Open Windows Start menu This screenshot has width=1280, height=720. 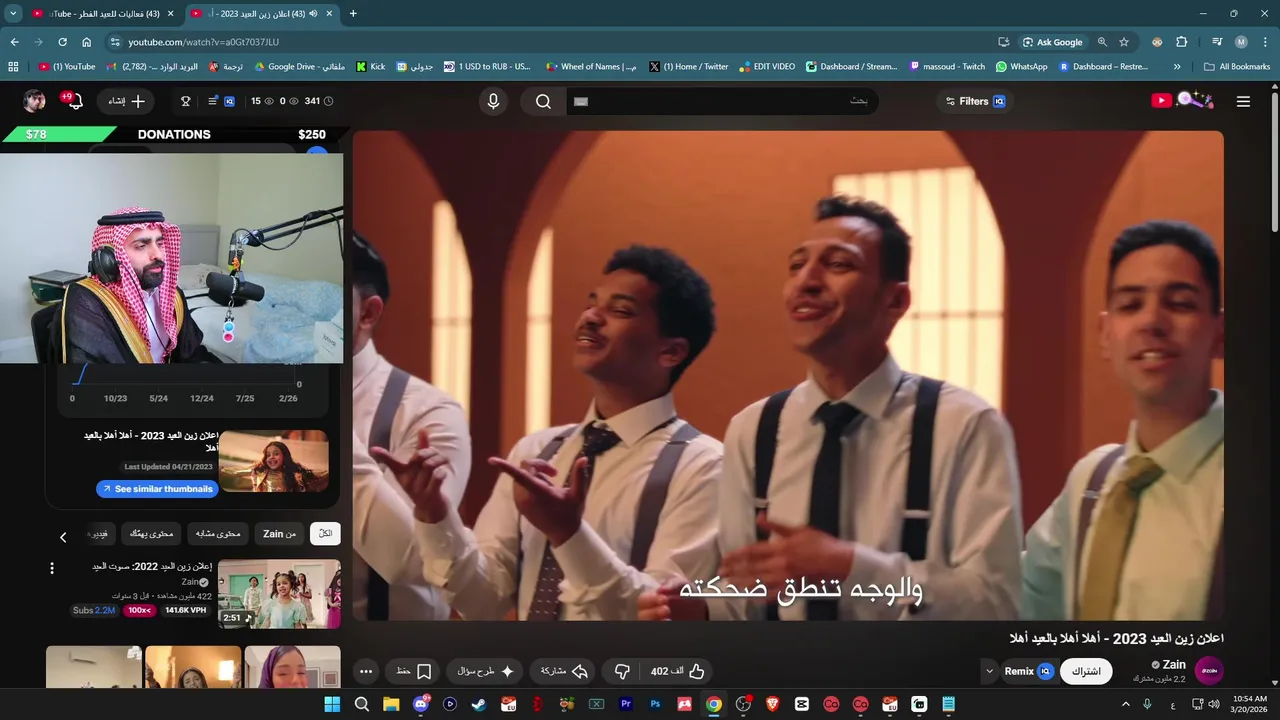point(332,704)
